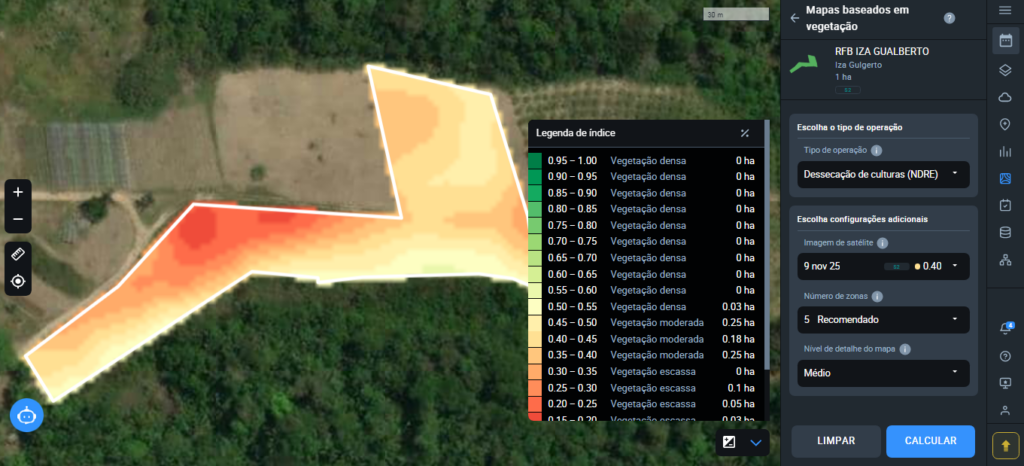This screenshot has height=466, width=1024.
Task: Open the calendar section in sidebar
Action: coord(1005,41)
